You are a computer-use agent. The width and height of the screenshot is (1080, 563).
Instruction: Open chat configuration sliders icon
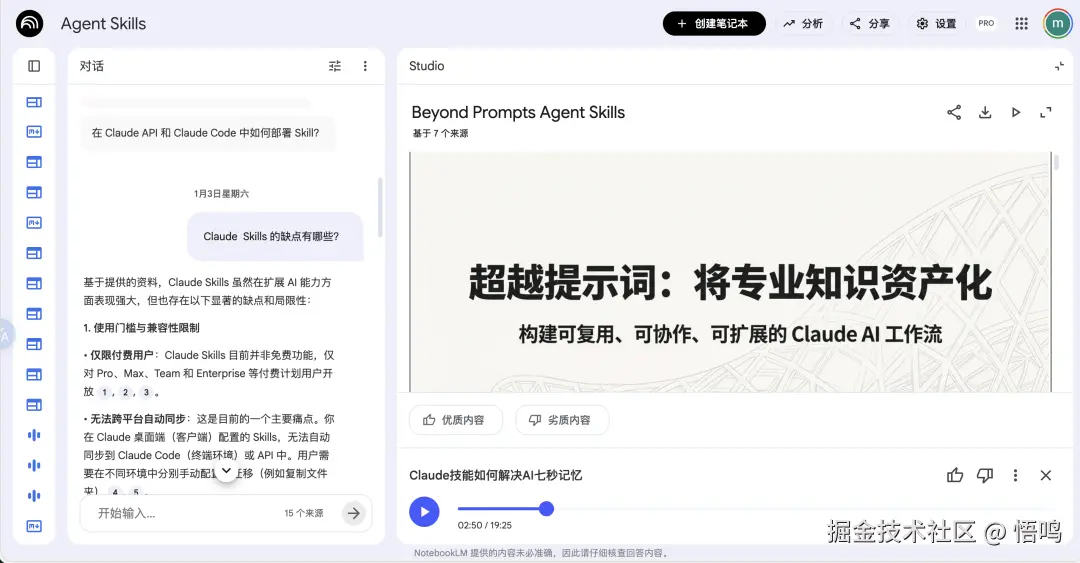[x=335, y=66]
